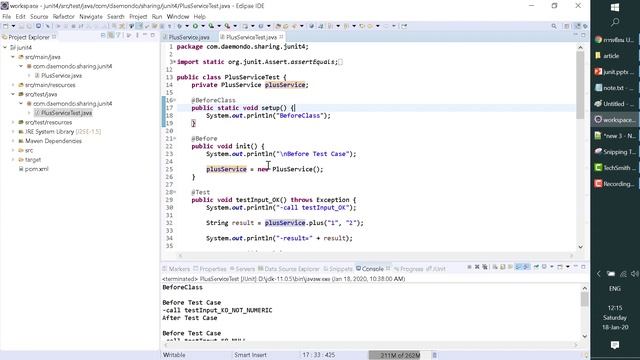This screenshot has width=640, height=360.
Task: Click Remove All Terminated Launches icon
Action: [x=485, y=267]
